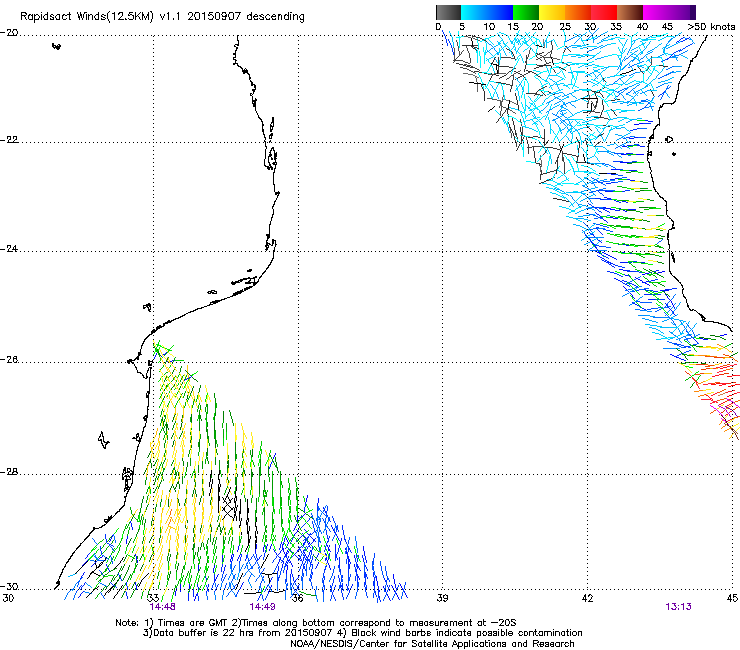Screen dimensions: 740x650
Task: Click the '14:48' swath time label
Action: pyautogui.click(x=162, y=607)
